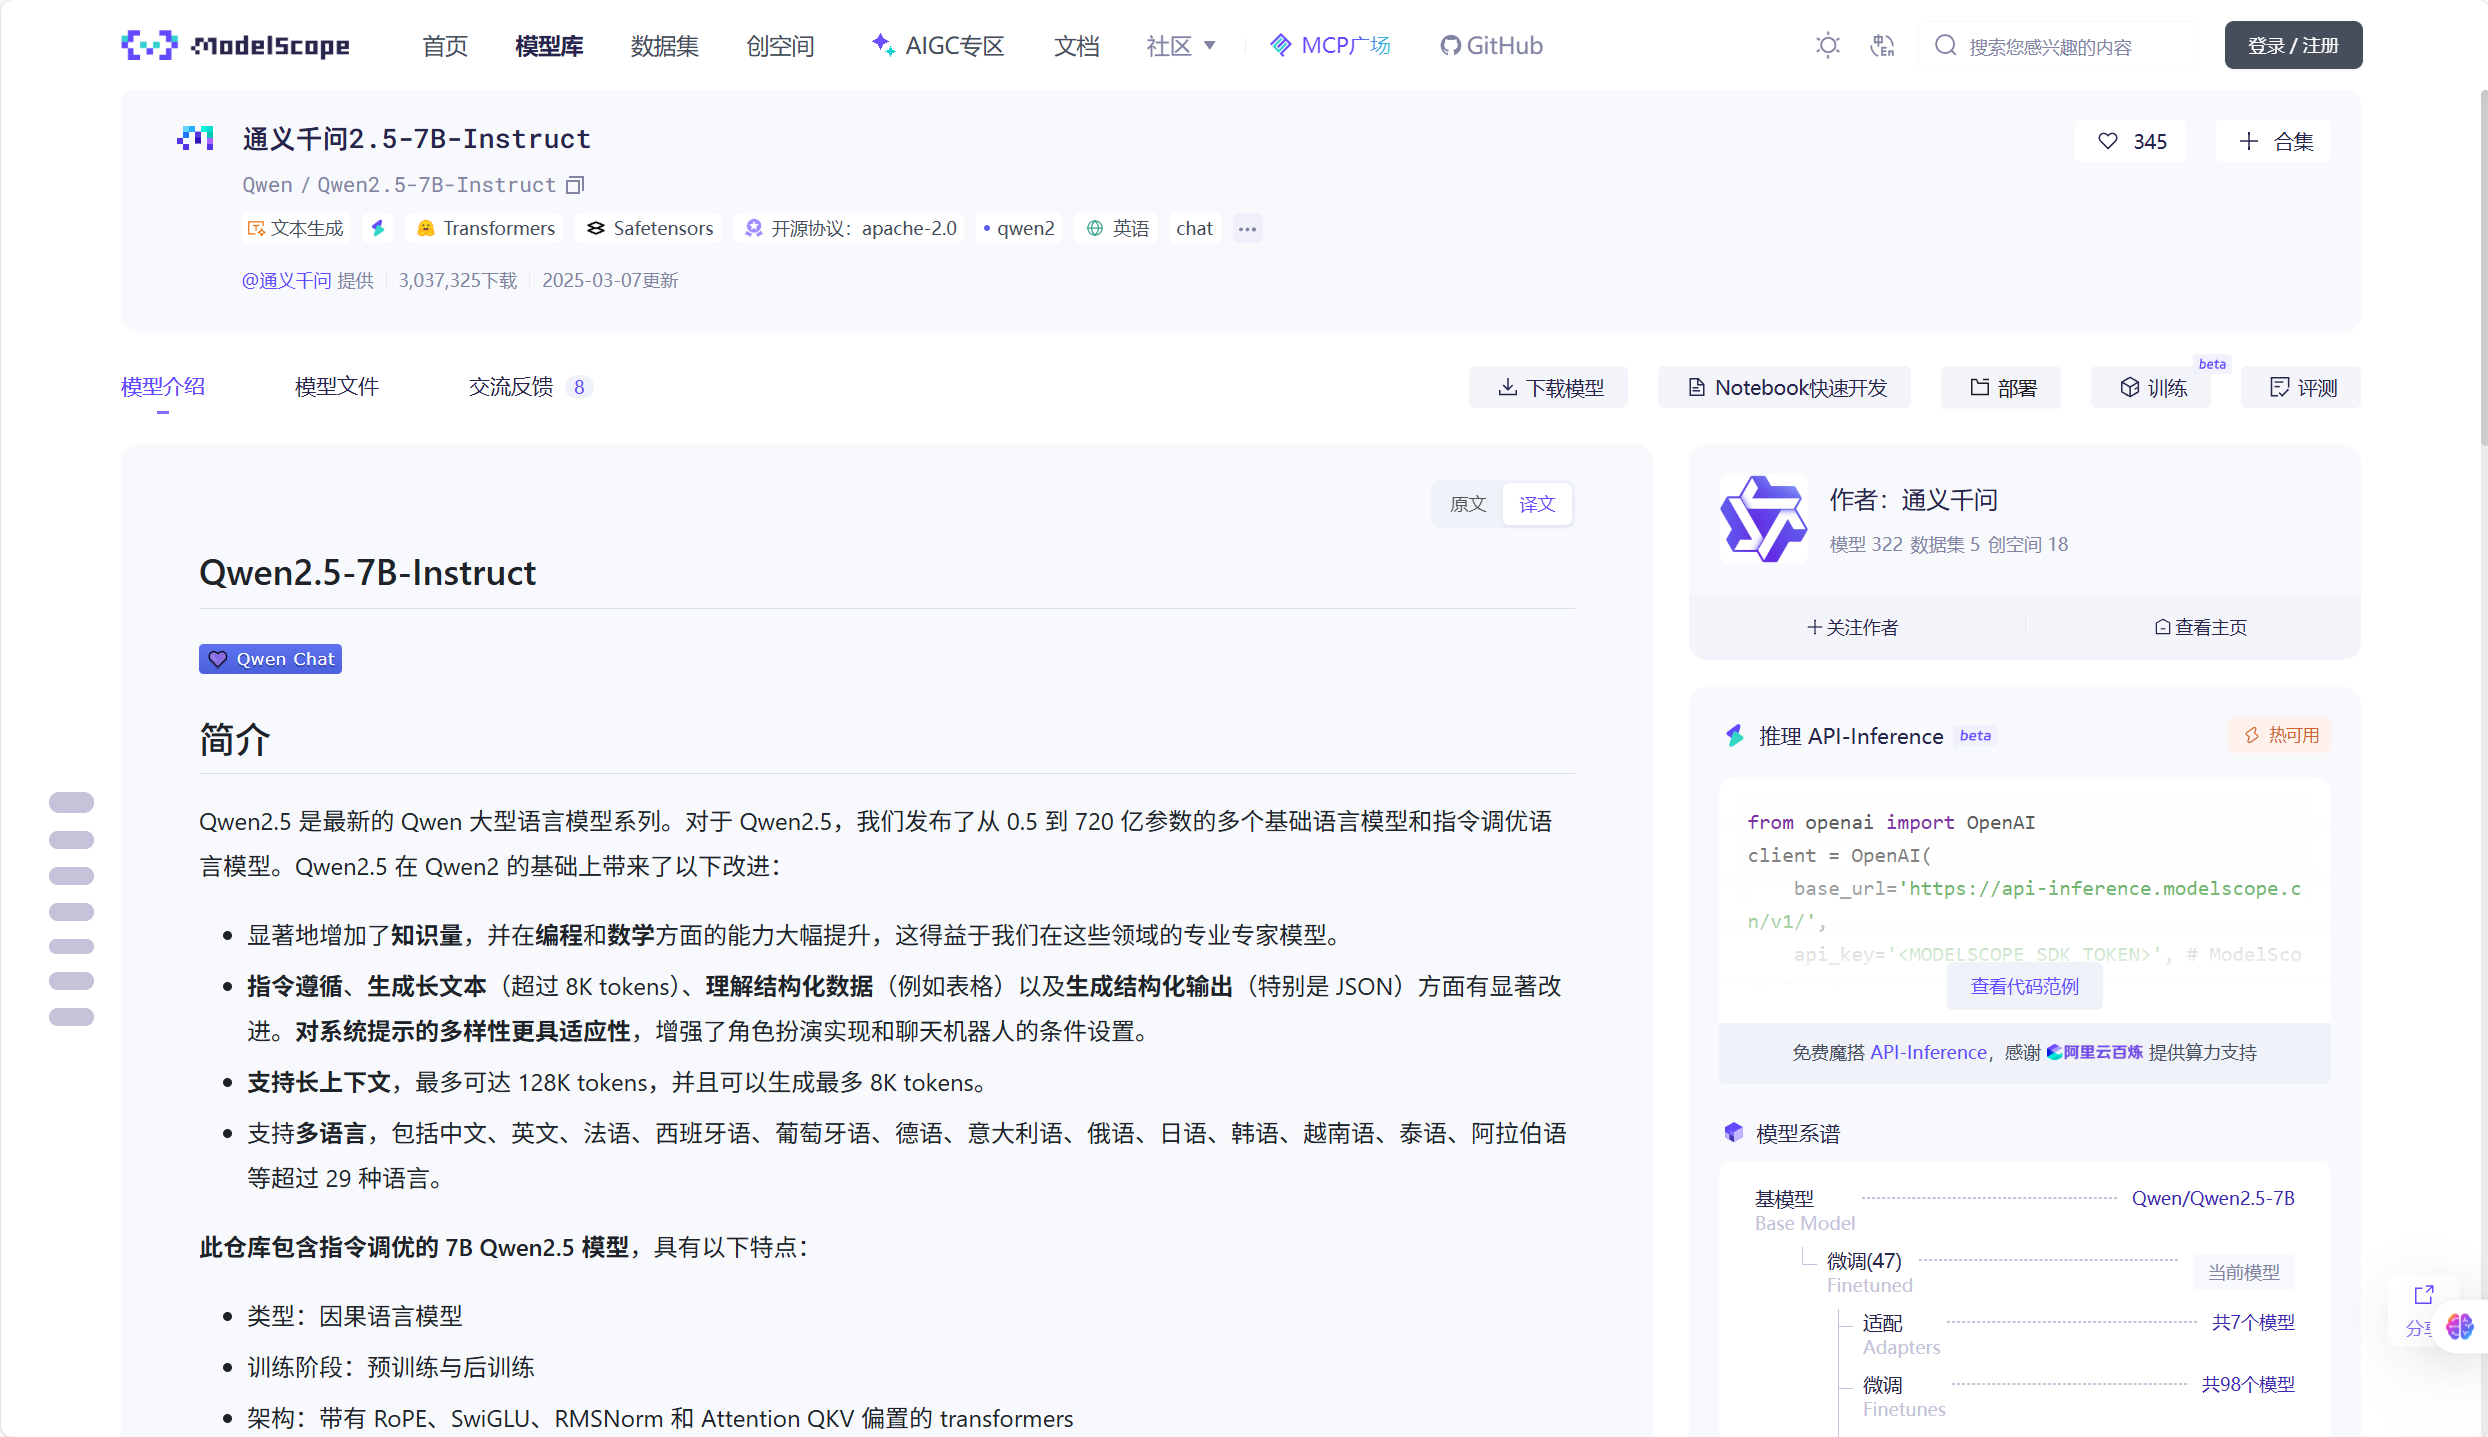Click the 英语 language tag
Image resolution: width=2488 pixels, height=1437 pixels.
[x=1118, y=228]
